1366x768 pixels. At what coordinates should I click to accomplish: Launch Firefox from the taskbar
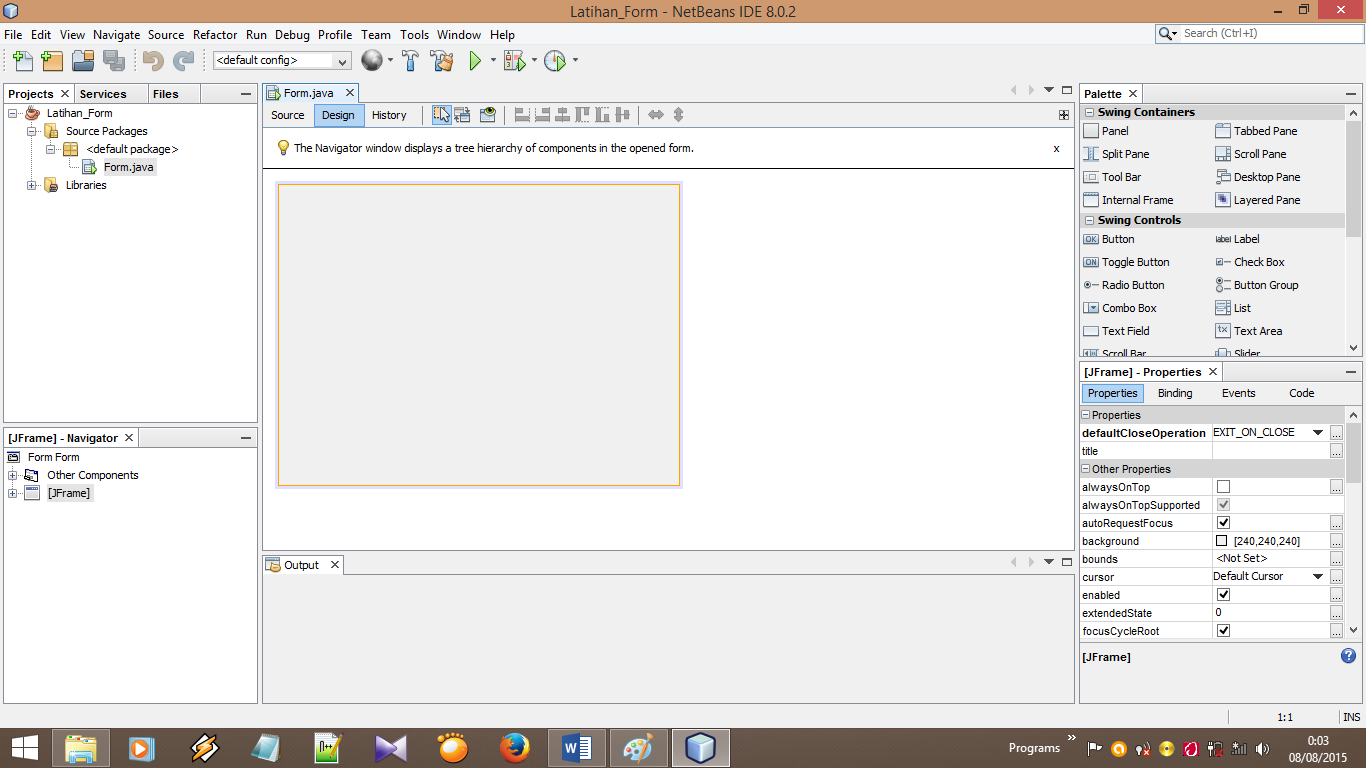pyautogui.click(x=513, y=747)
